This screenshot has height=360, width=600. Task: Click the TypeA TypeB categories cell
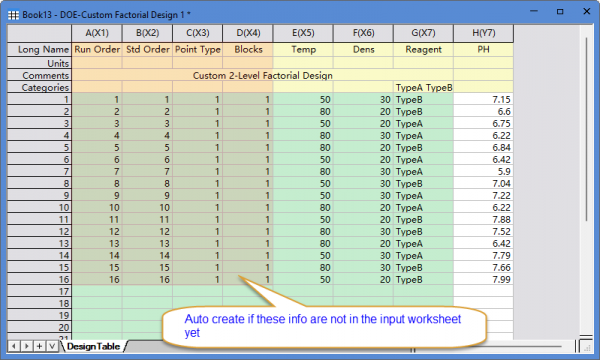423,87
